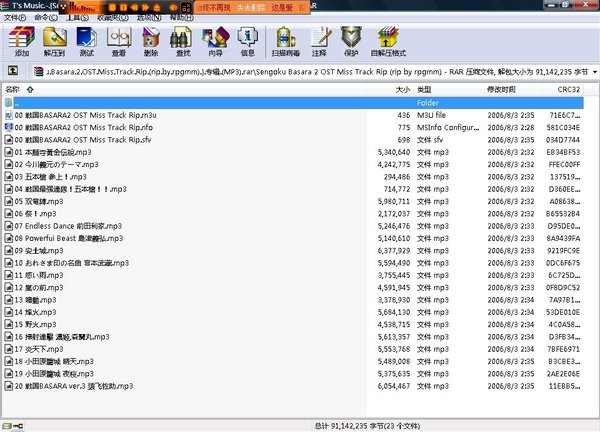Viewport: 600px width, 432px height.
Task: Click the 添加 (Add) toolbar icon
Action: (22, 41)
